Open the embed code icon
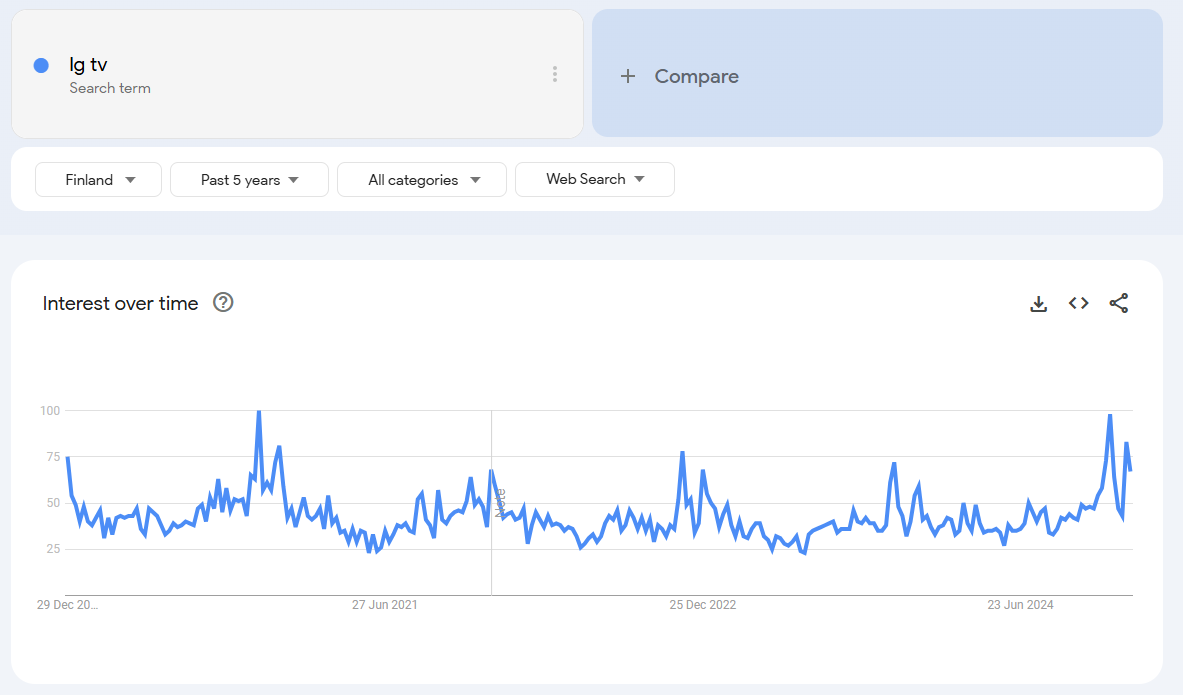Image resolution: width=1183 pixels, height=695 pixels. click(x=1078, y=303)
